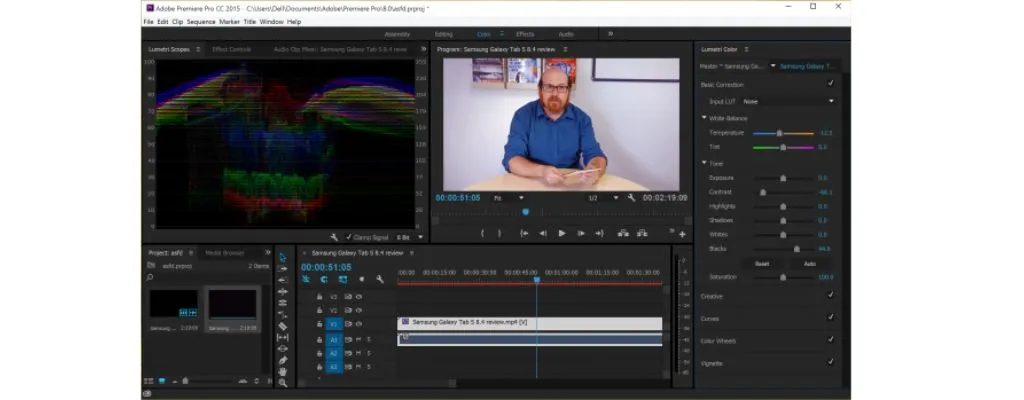
Task: Click the Extract button in Program monitor
Action: click(642, 233)
